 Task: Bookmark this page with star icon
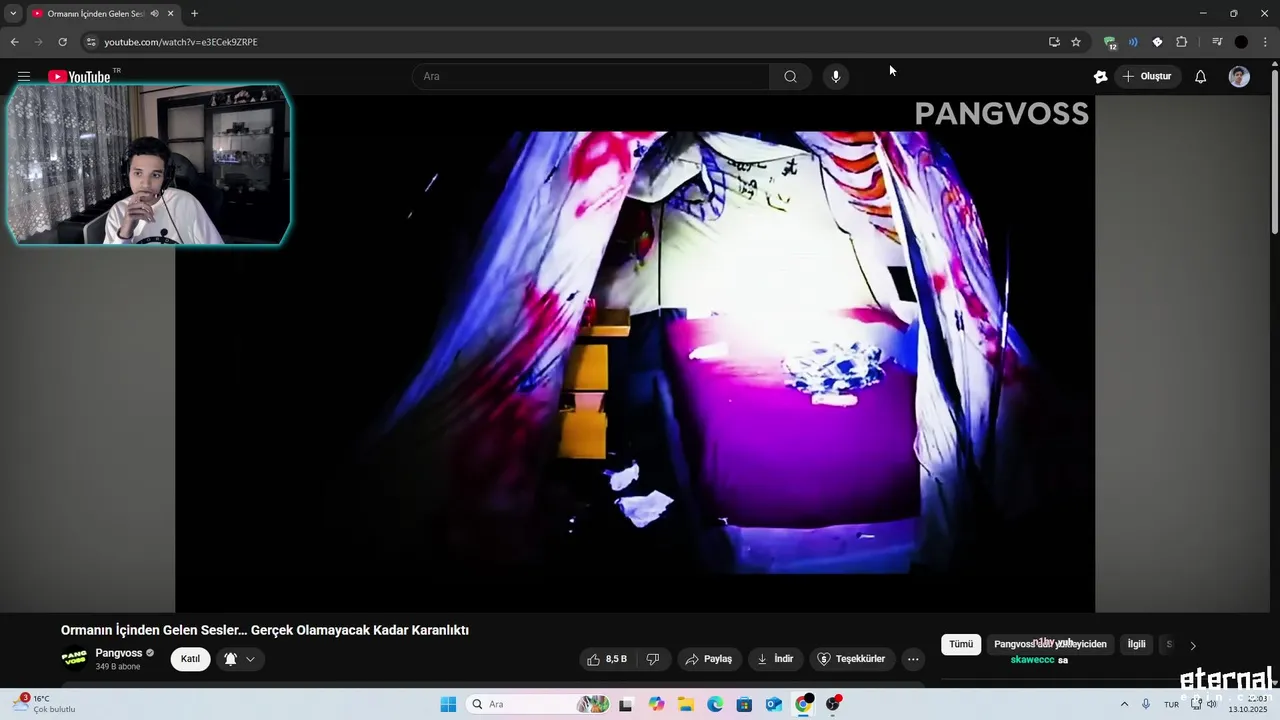pyautogui.click(x=1076, y=42)
